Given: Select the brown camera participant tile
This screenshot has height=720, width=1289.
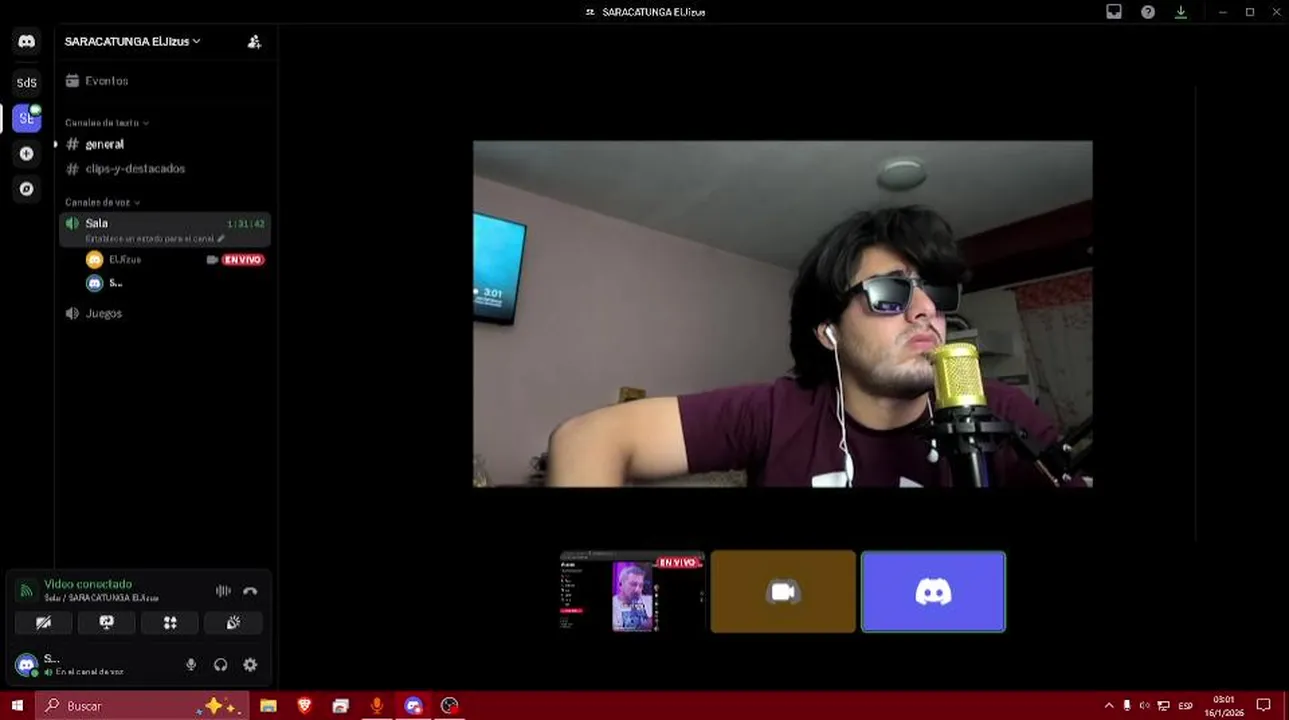Looking at the screenshot, I should click(x=783, y=592).
